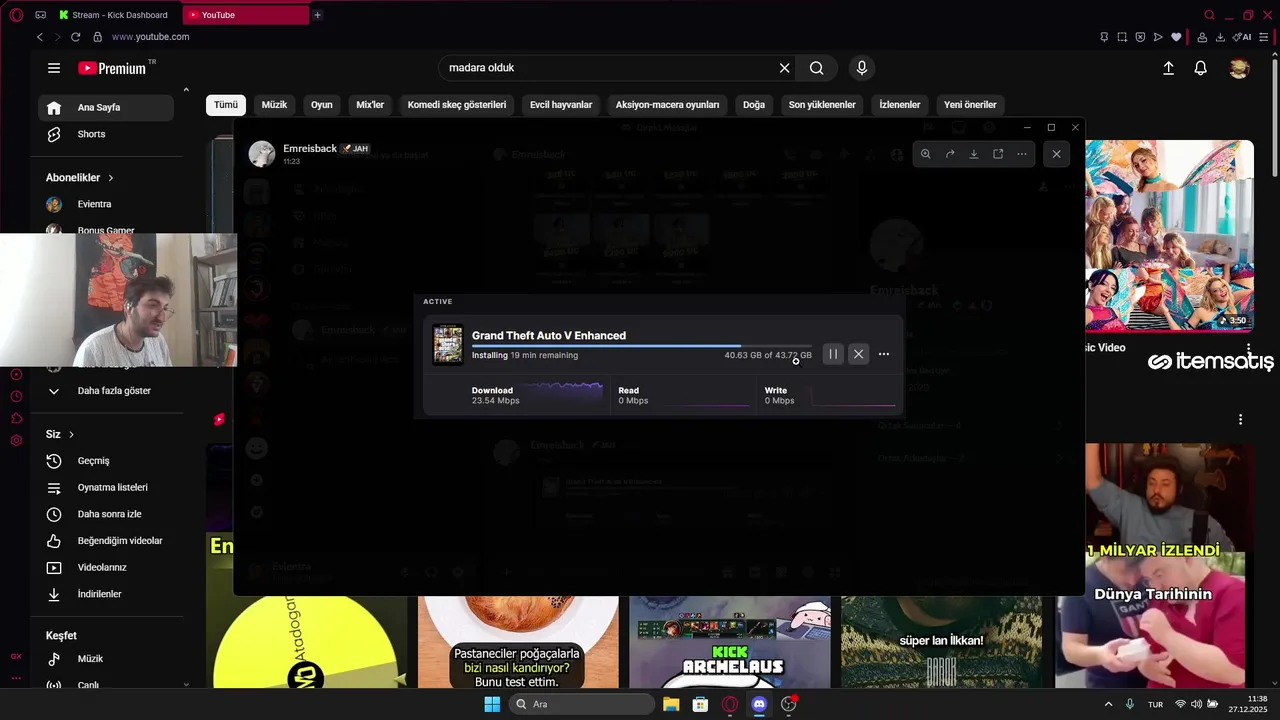Open Opera AI assistant button
Image resolution: width=1280 pixels, height=720 pixels.
tap(1242, 37)
